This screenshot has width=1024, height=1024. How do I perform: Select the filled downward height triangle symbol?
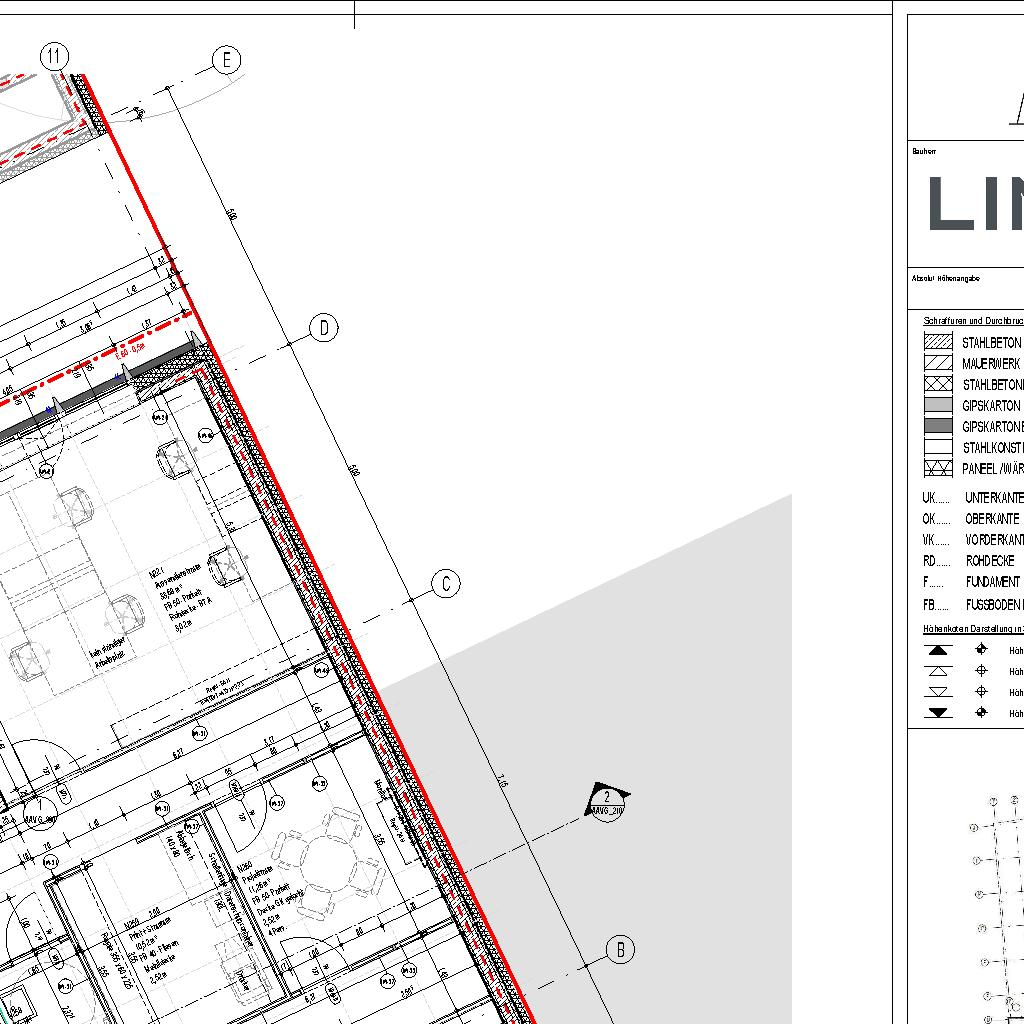[x=938, y=713]
